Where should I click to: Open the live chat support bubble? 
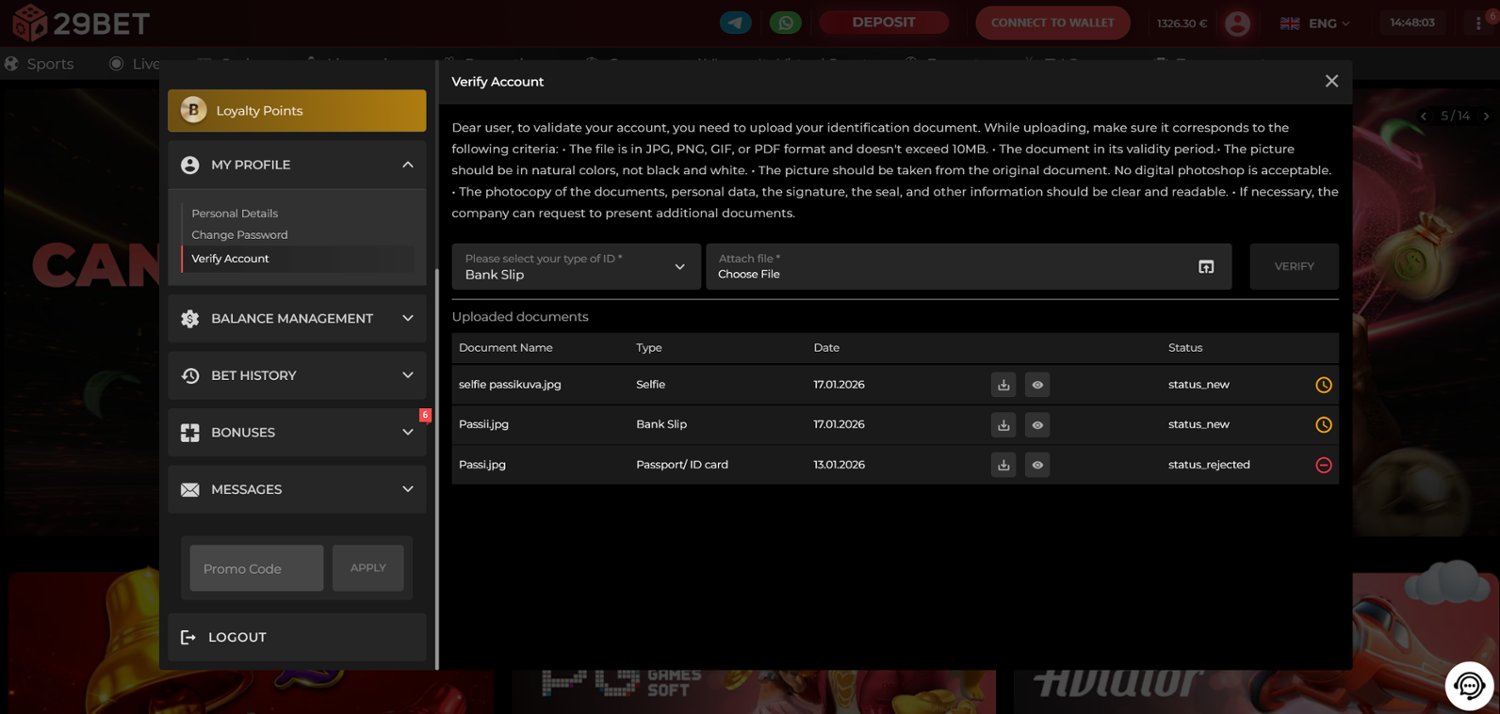click(x=1468, y=685)
